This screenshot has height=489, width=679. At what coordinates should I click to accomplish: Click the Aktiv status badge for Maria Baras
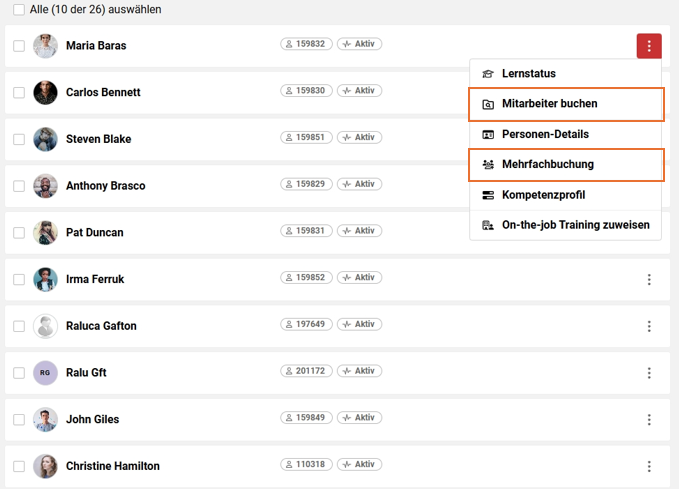tap(359, 44)
